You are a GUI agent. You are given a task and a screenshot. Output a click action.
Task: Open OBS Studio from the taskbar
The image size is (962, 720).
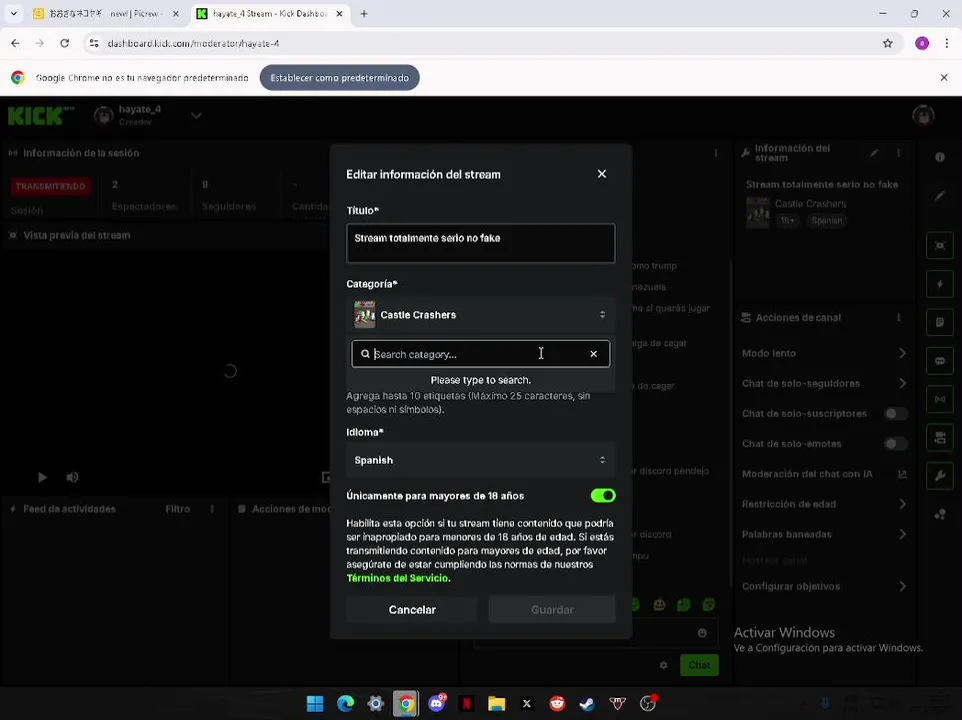(648, 703)
